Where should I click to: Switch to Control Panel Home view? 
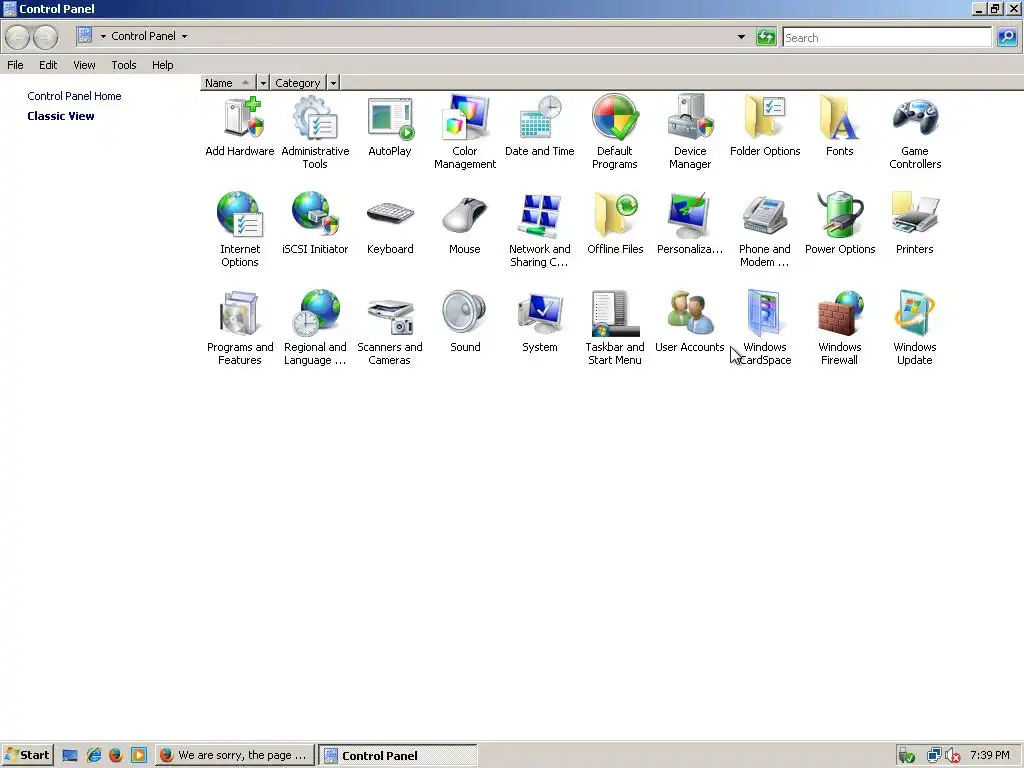(x=74, y=96)
